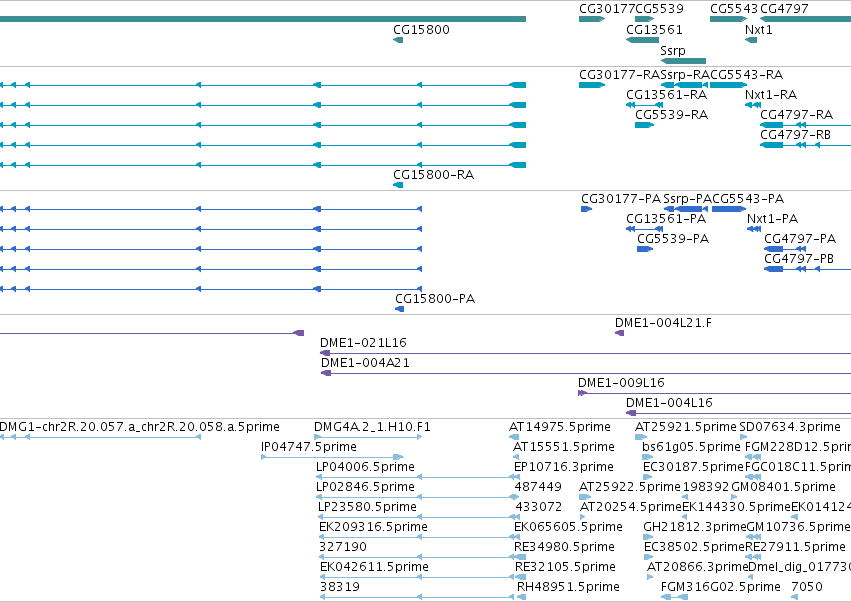Select the SD07634.3prime EST label

(x=790, y=427)
